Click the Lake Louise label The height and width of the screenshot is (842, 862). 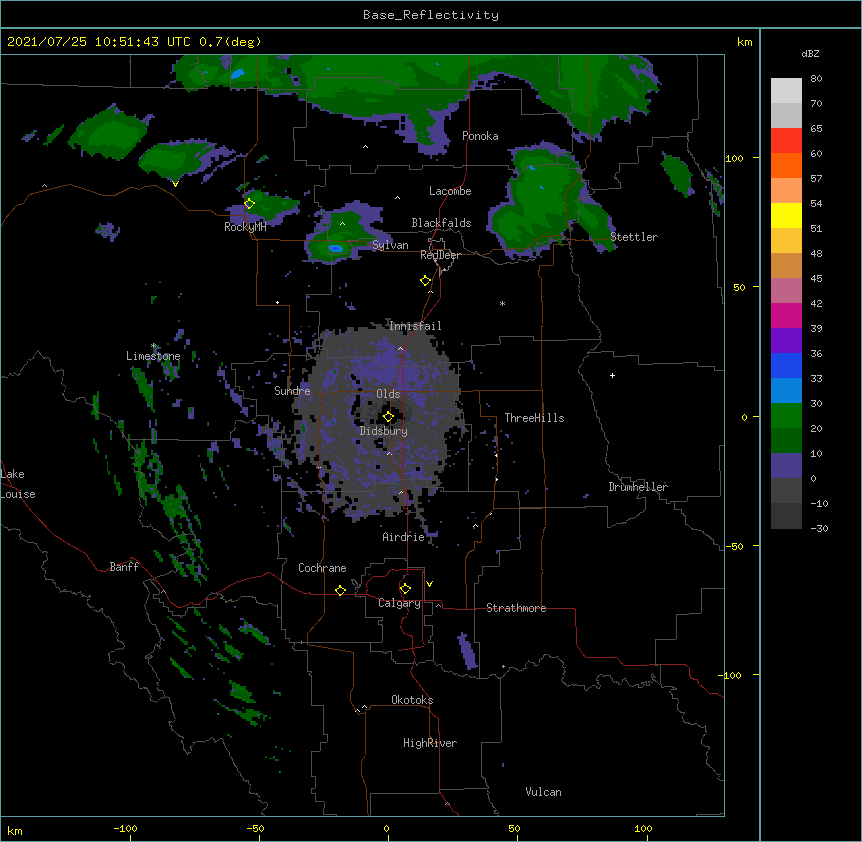click(x=18, y=484)
